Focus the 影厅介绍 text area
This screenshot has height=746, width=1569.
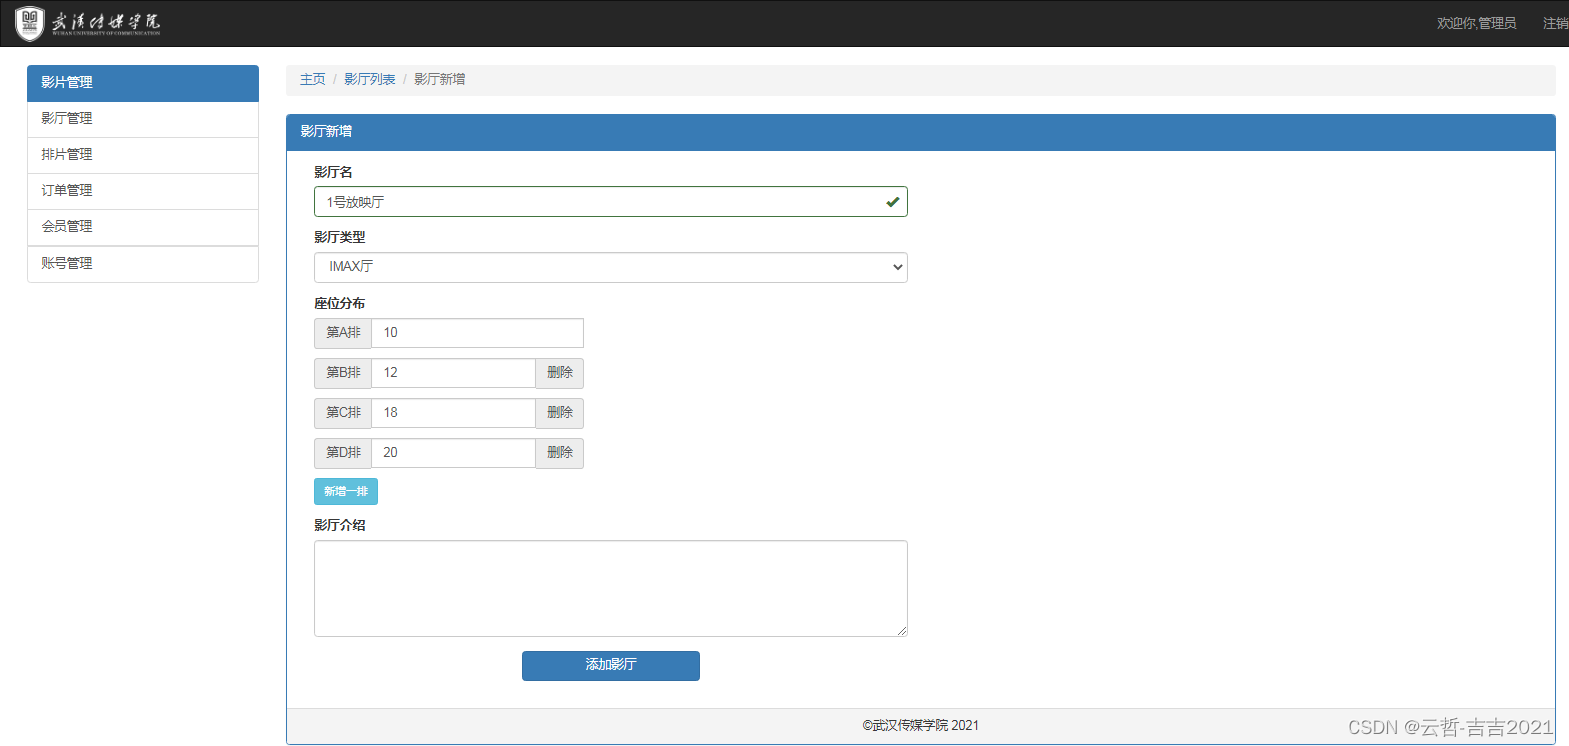(611, 589)
